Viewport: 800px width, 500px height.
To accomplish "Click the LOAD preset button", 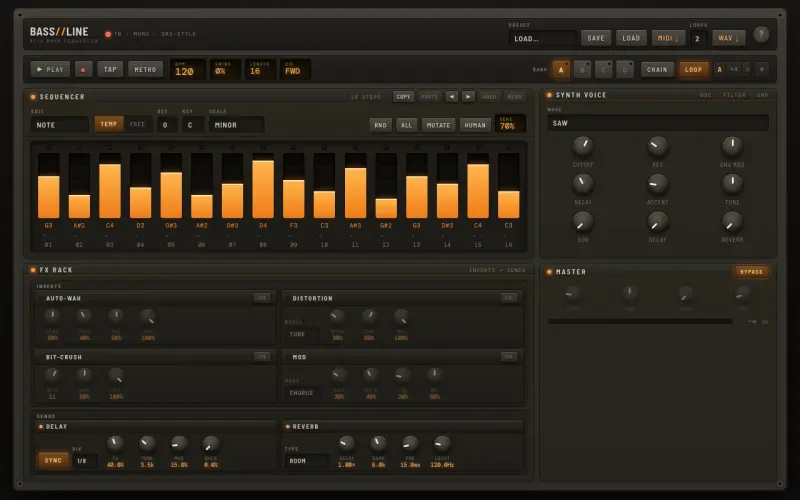I will click(x=631, y=38).
